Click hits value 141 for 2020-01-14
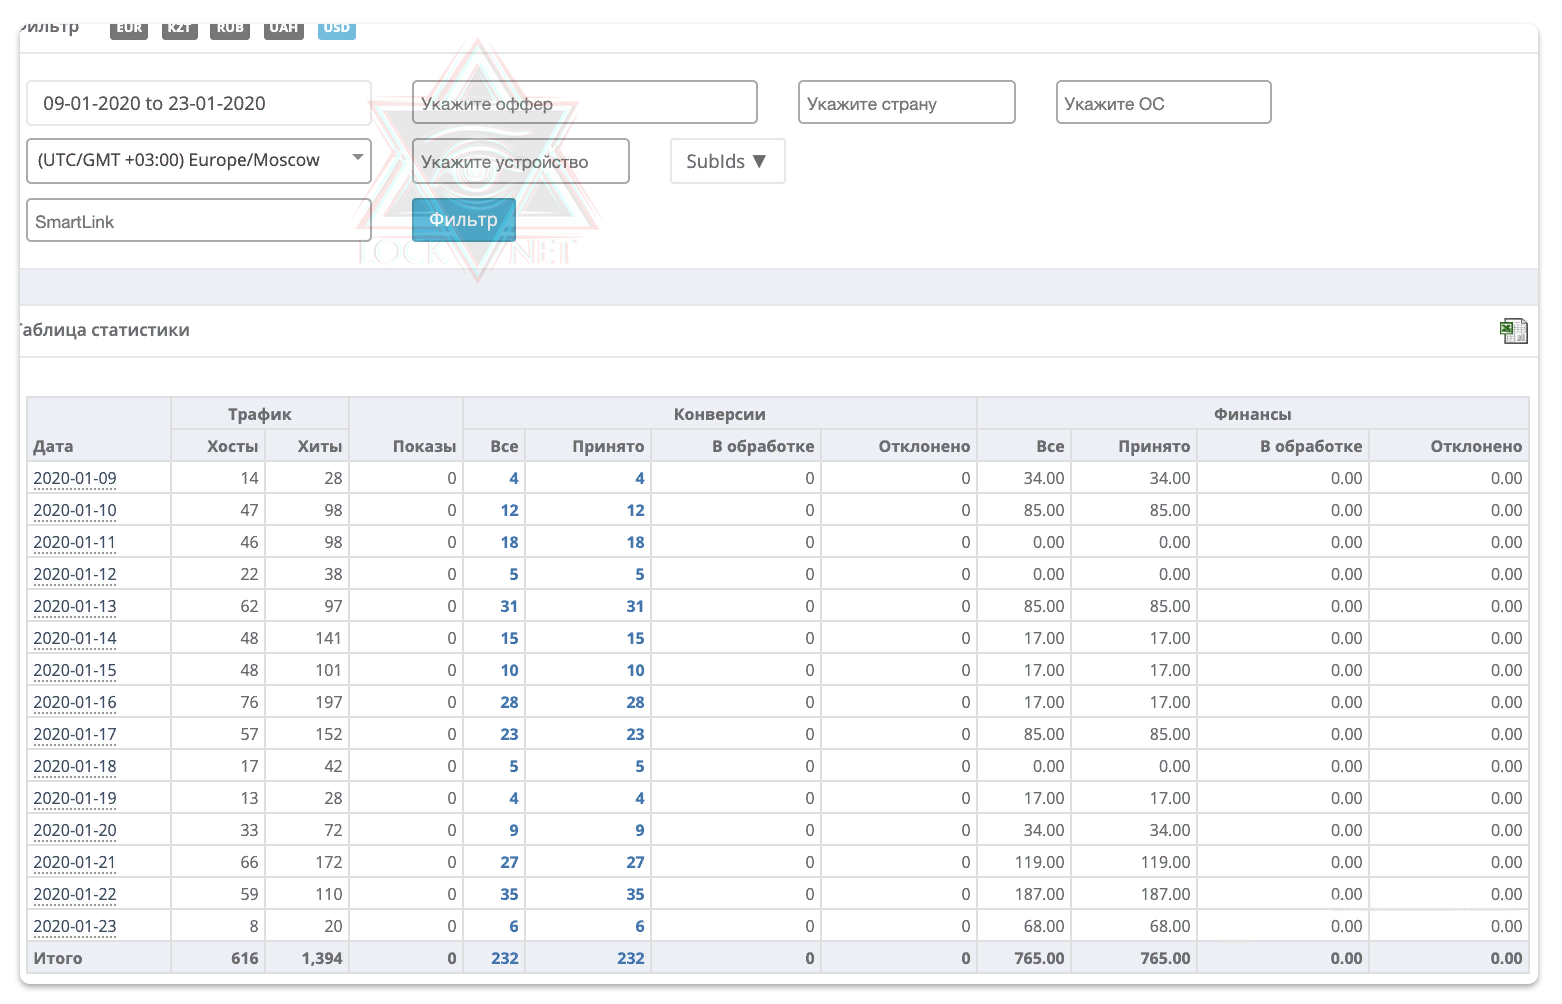Image resolution: width=1562 pixels, height=1004 pixels. (x=329, y=638)
